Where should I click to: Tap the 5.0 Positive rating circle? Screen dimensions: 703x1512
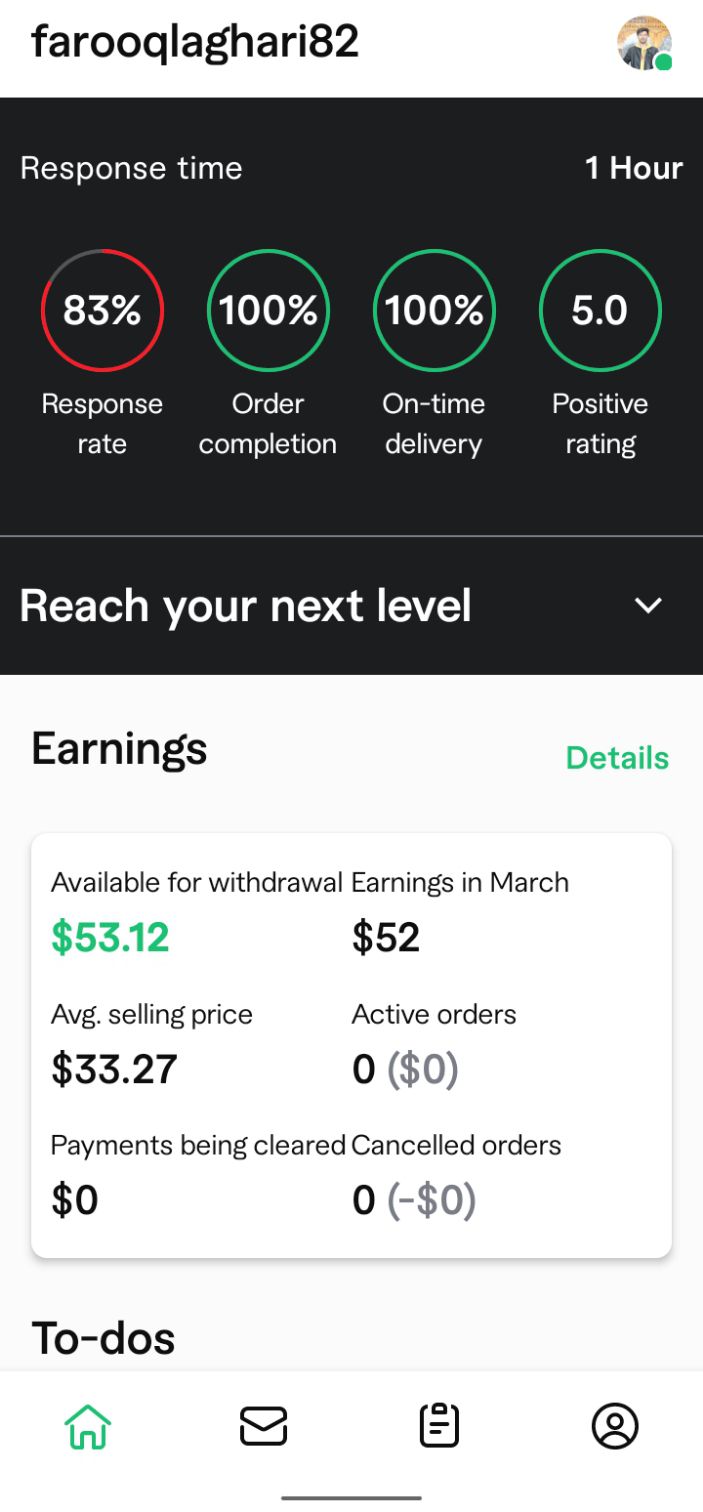600,311
